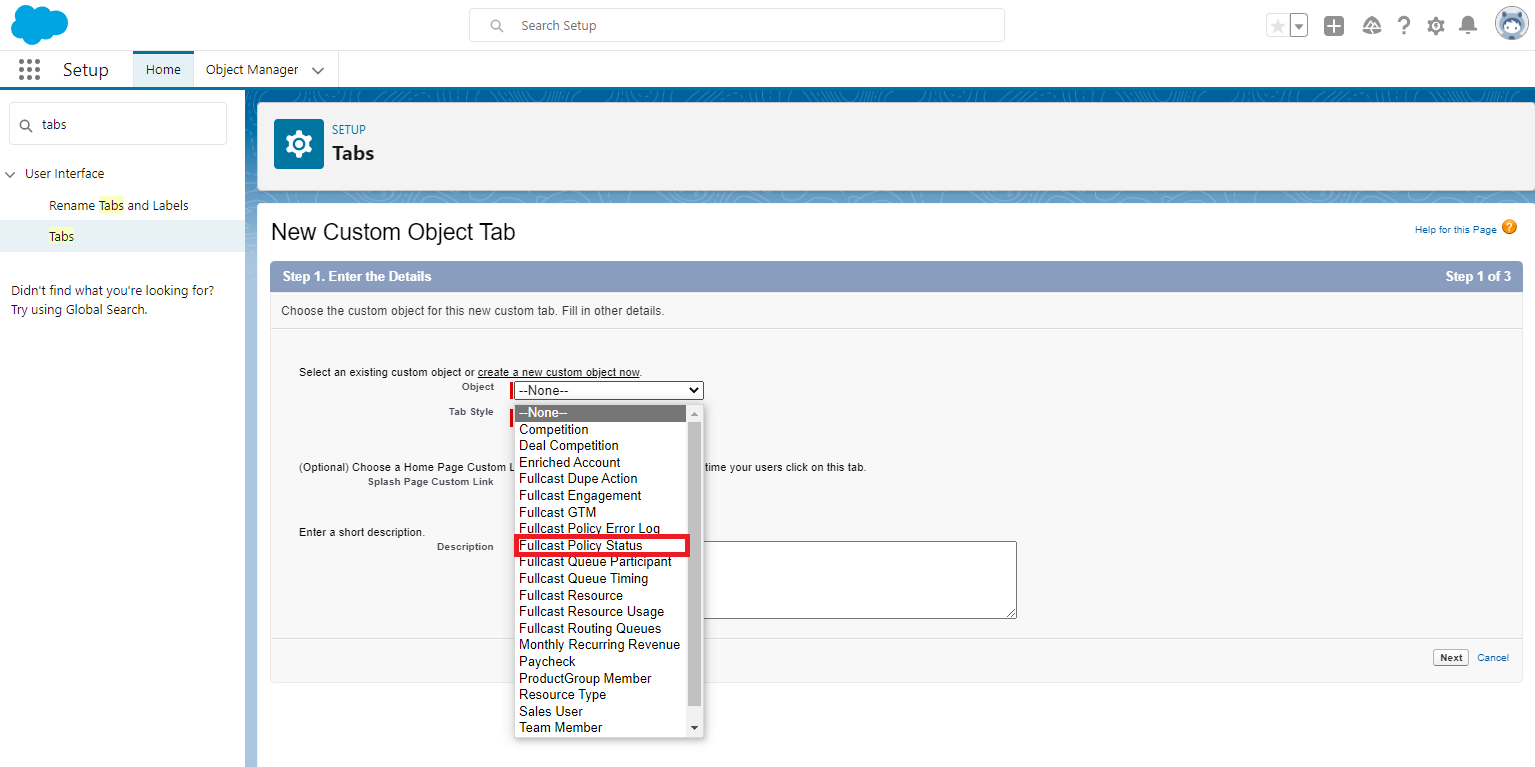
Task: Open the user profile avatar
Action: [1511, 24]
